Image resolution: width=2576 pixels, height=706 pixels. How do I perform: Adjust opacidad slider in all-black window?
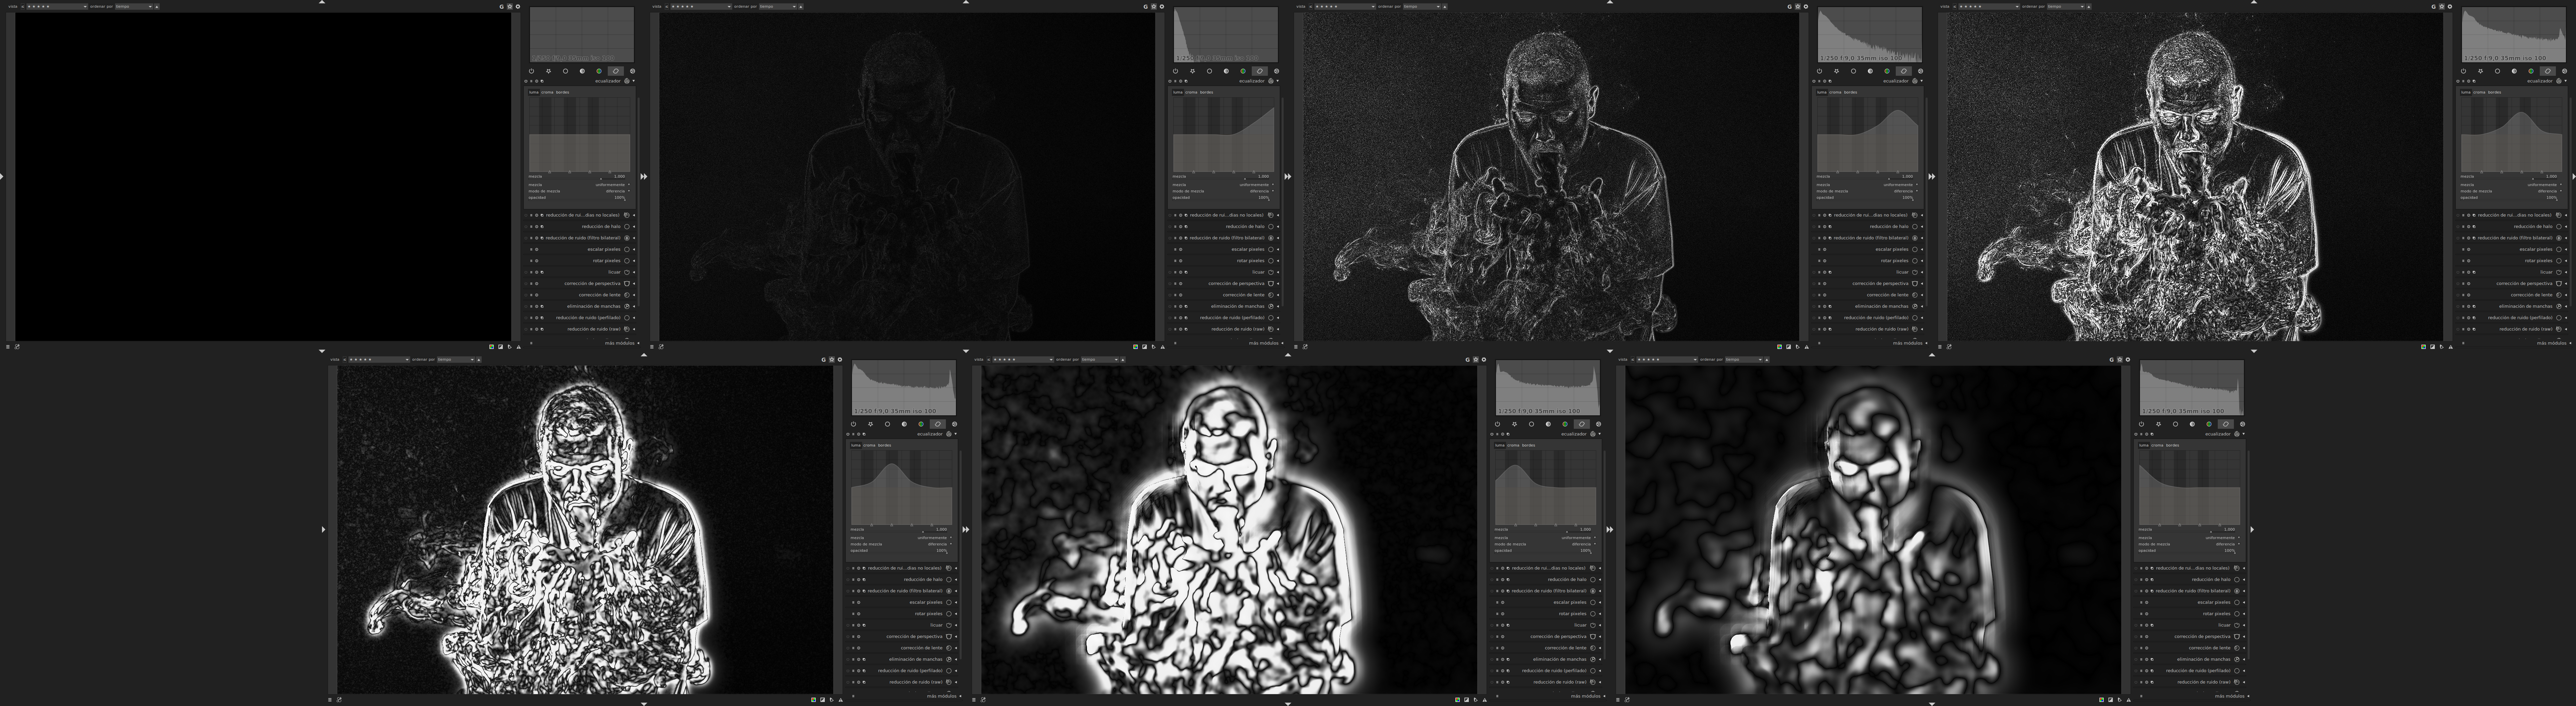coord(577,198)
